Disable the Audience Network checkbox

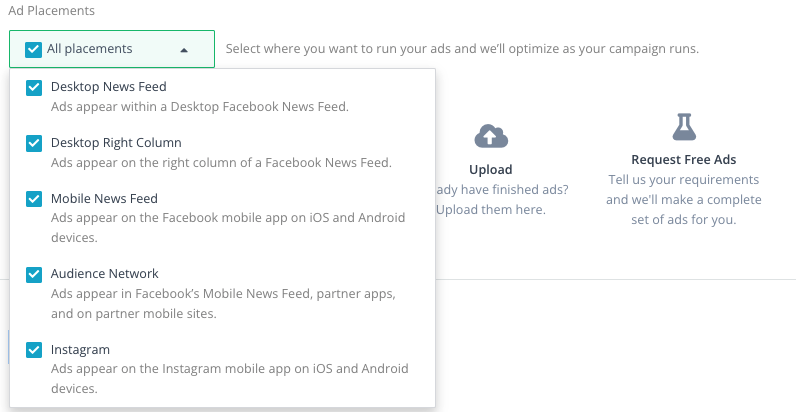pyautogui.click(x=34, y=274)
